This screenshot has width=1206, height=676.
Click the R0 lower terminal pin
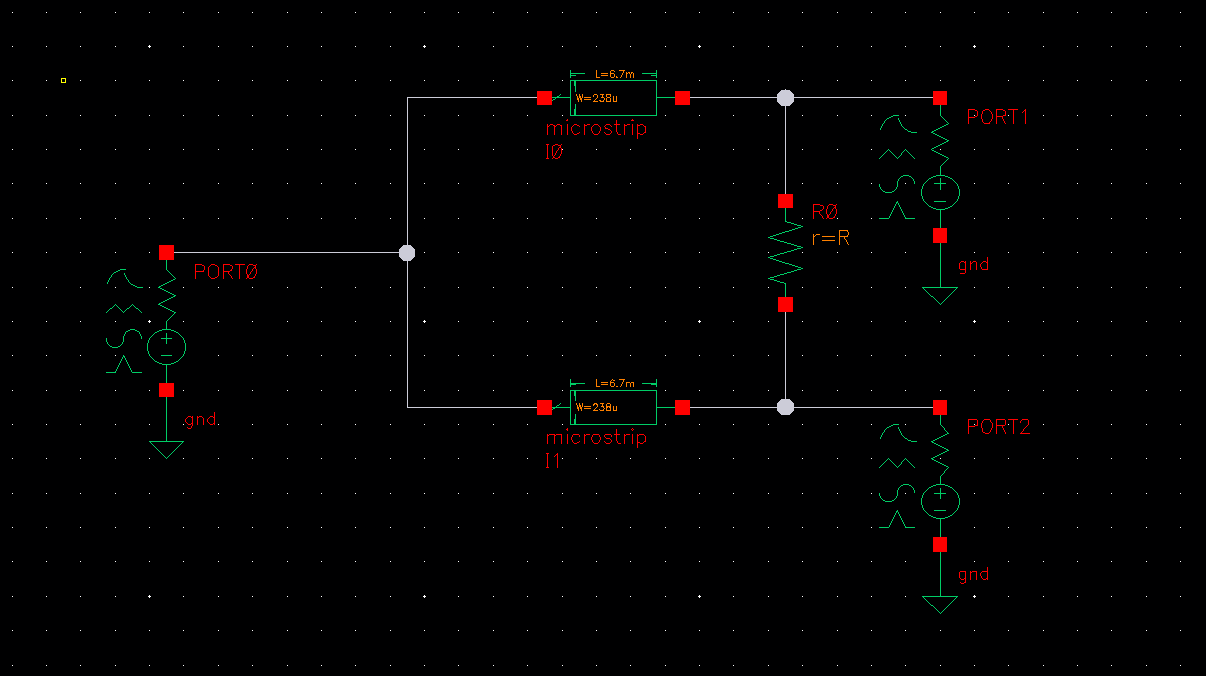[x=786, y=304]
